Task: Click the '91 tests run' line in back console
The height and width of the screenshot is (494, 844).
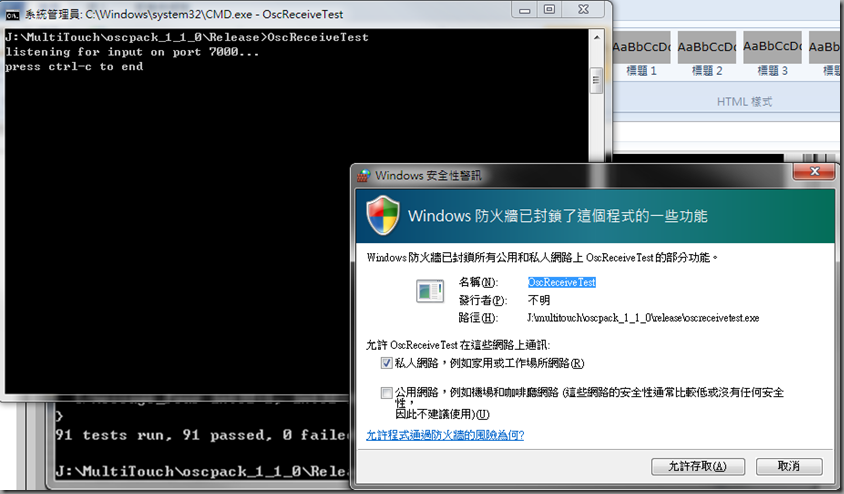Action: [202, 435]
